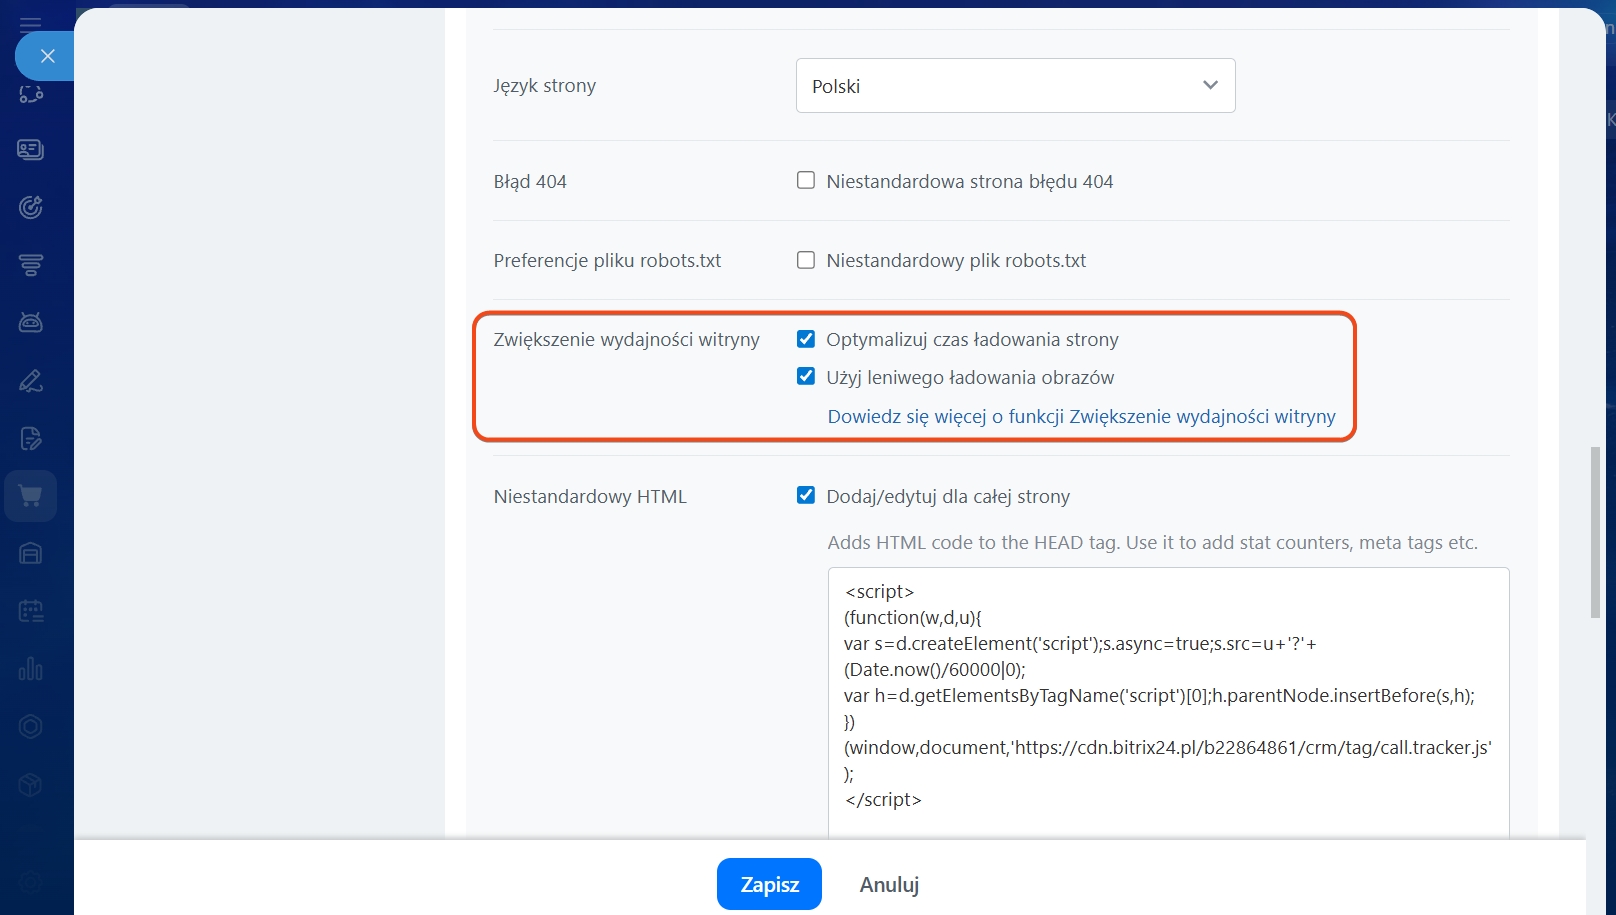Click the funnel icon in sidebar

31,265
